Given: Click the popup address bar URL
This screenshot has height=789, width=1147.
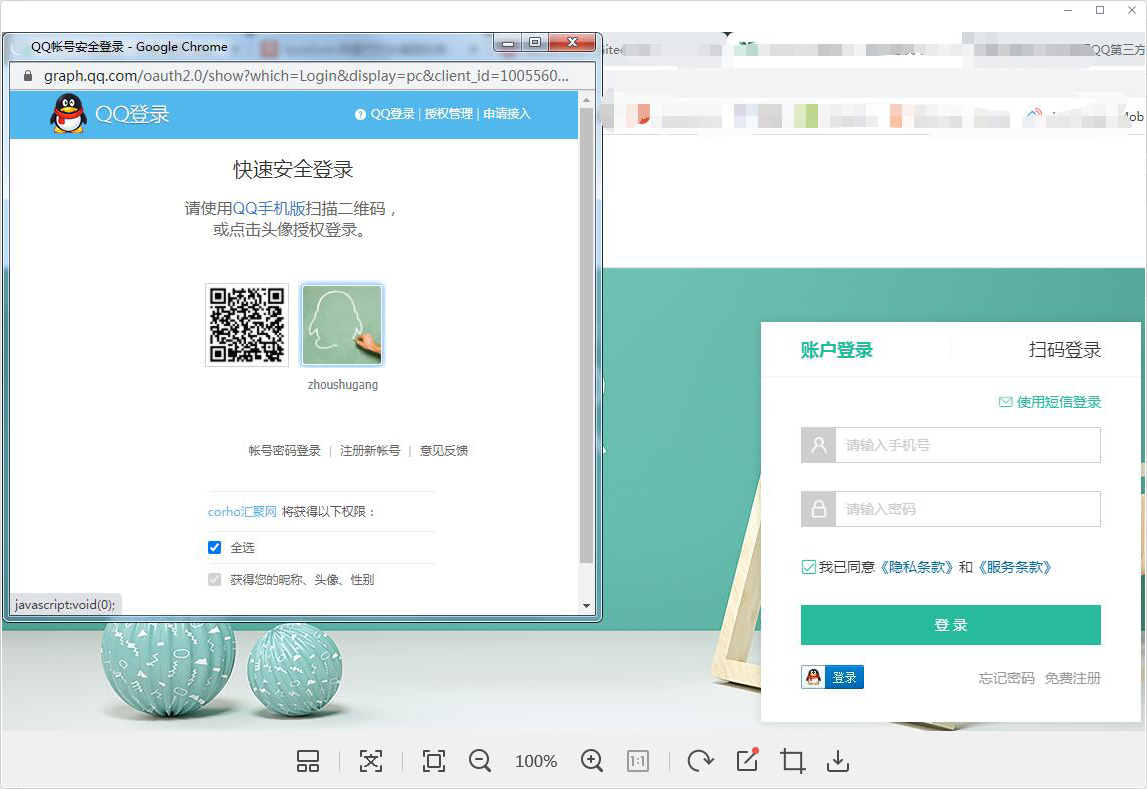Looking at the screenshot, I should click(306, 76).
